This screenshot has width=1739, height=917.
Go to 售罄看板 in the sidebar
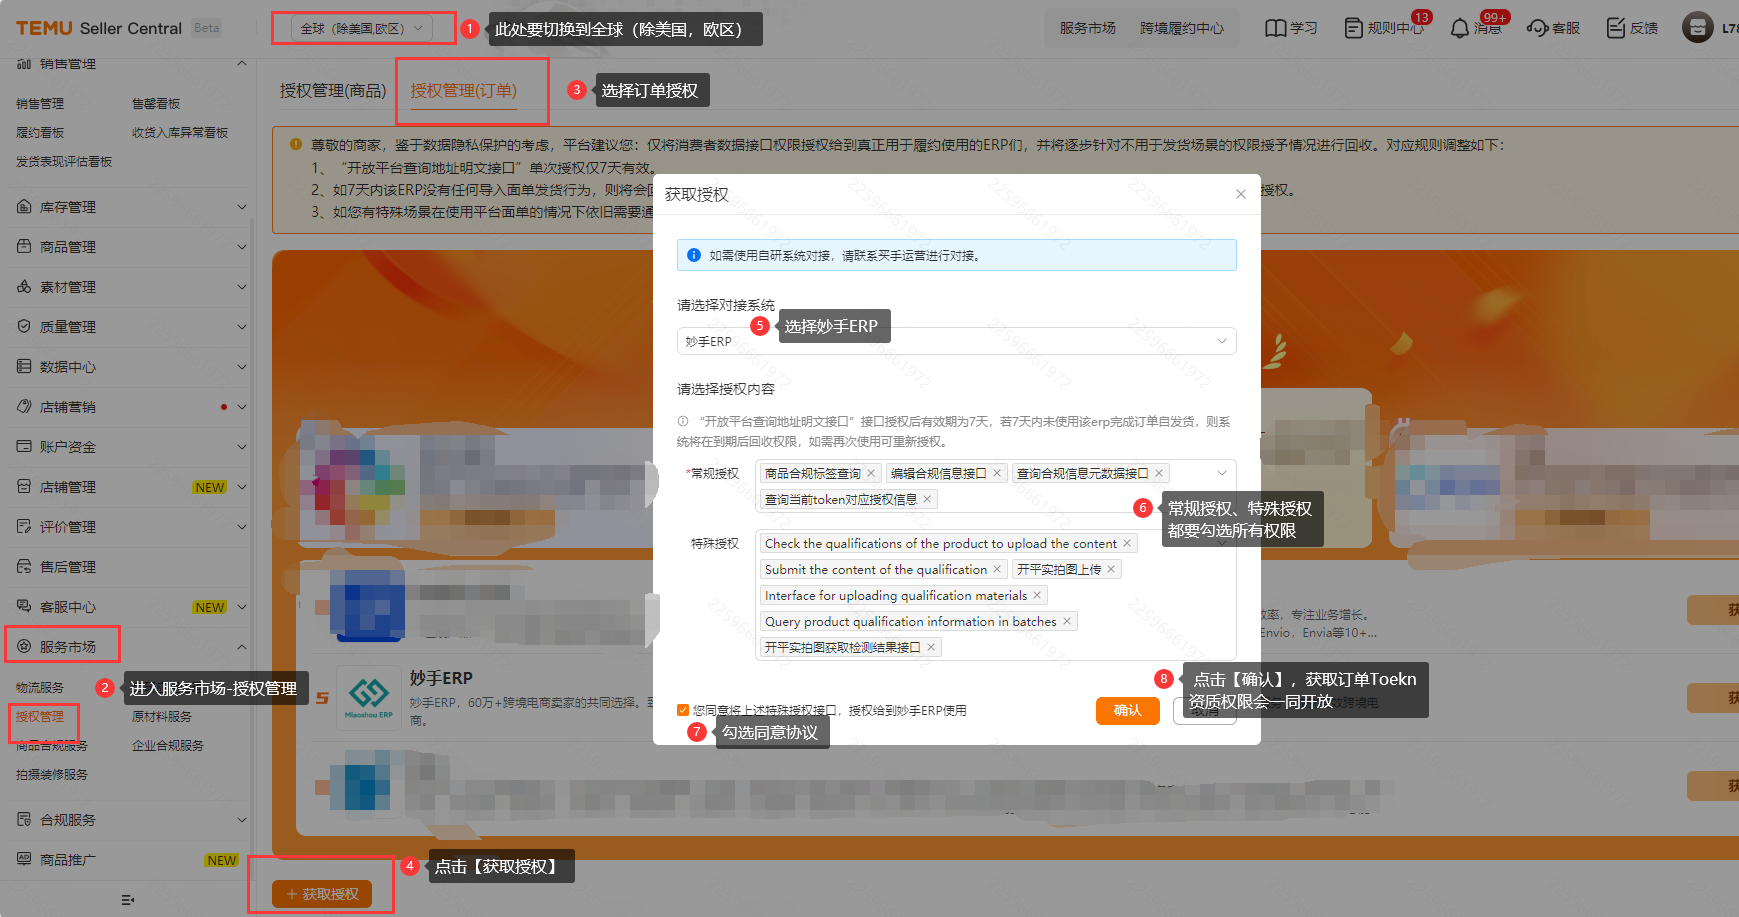pyautogui.click(x=156, y=104)
